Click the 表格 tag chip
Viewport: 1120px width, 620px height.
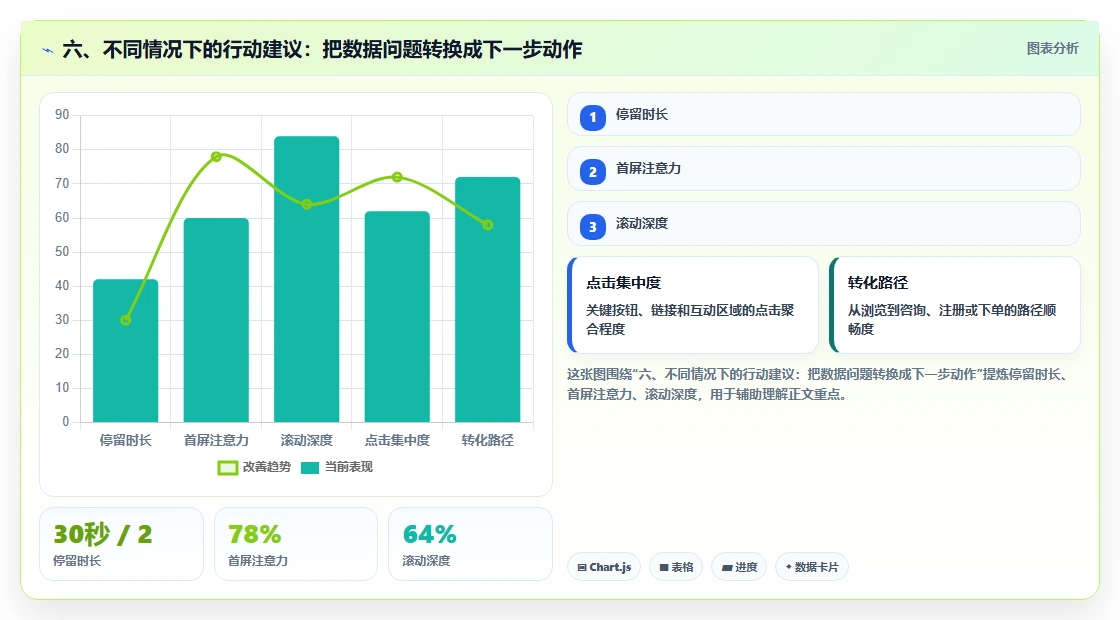pyautogui.click(x=676, y=567)
